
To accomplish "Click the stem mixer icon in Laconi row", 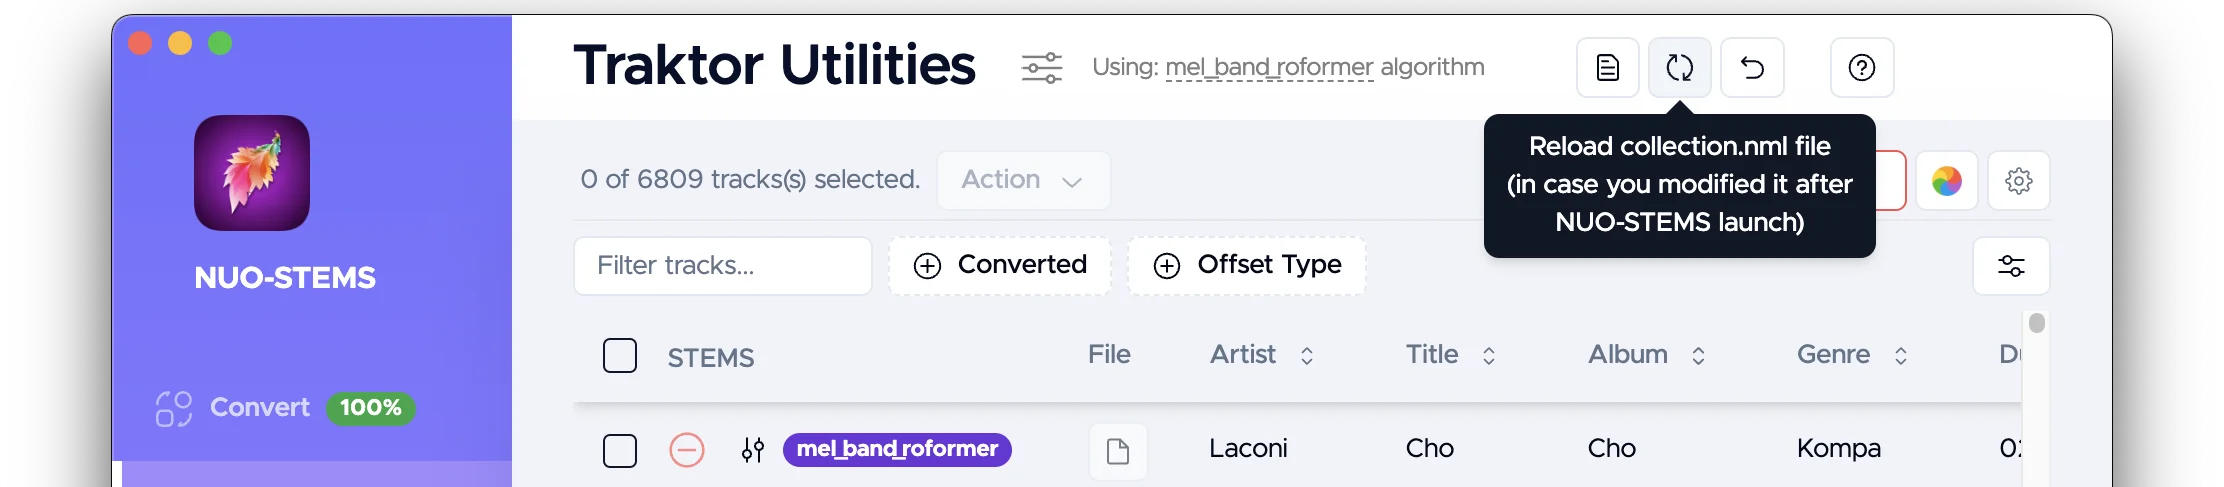I will point(753,450).
